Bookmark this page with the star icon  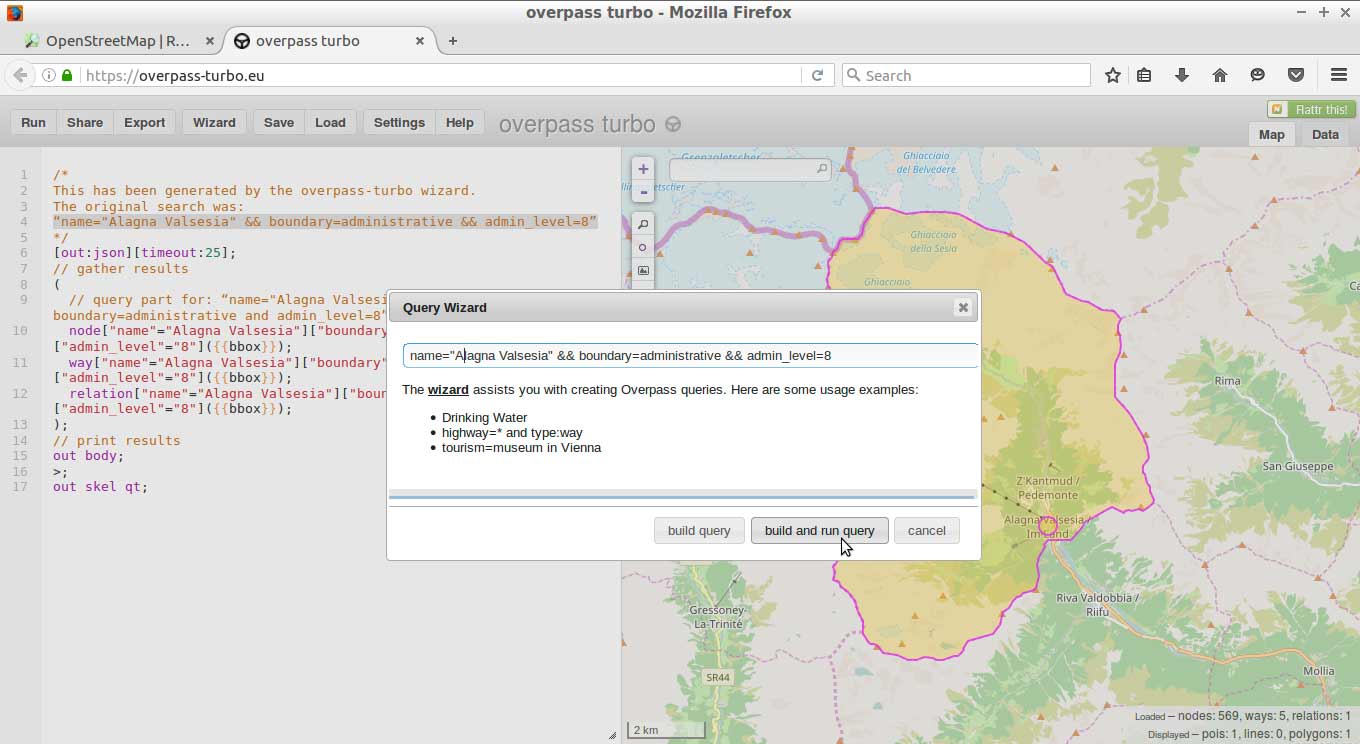(1112, 75)
